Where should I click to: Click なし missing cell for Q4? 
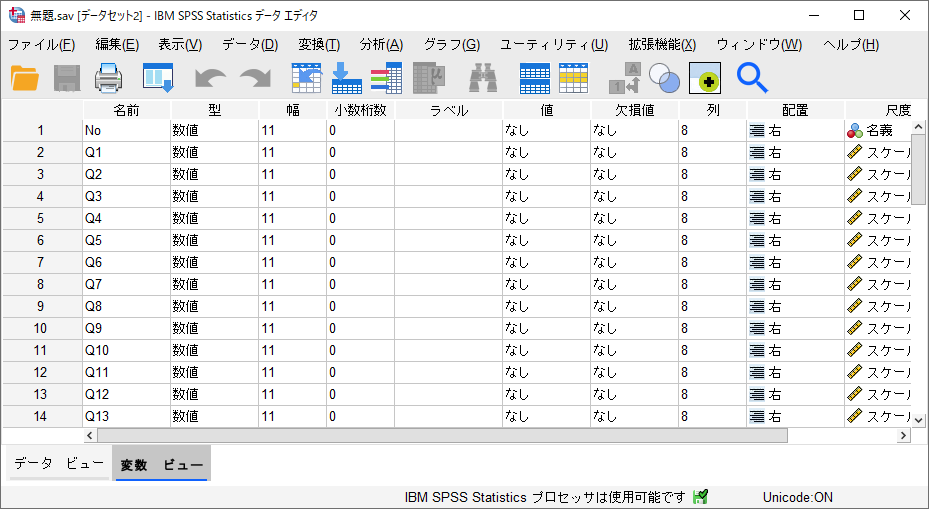tap(635, 219)
